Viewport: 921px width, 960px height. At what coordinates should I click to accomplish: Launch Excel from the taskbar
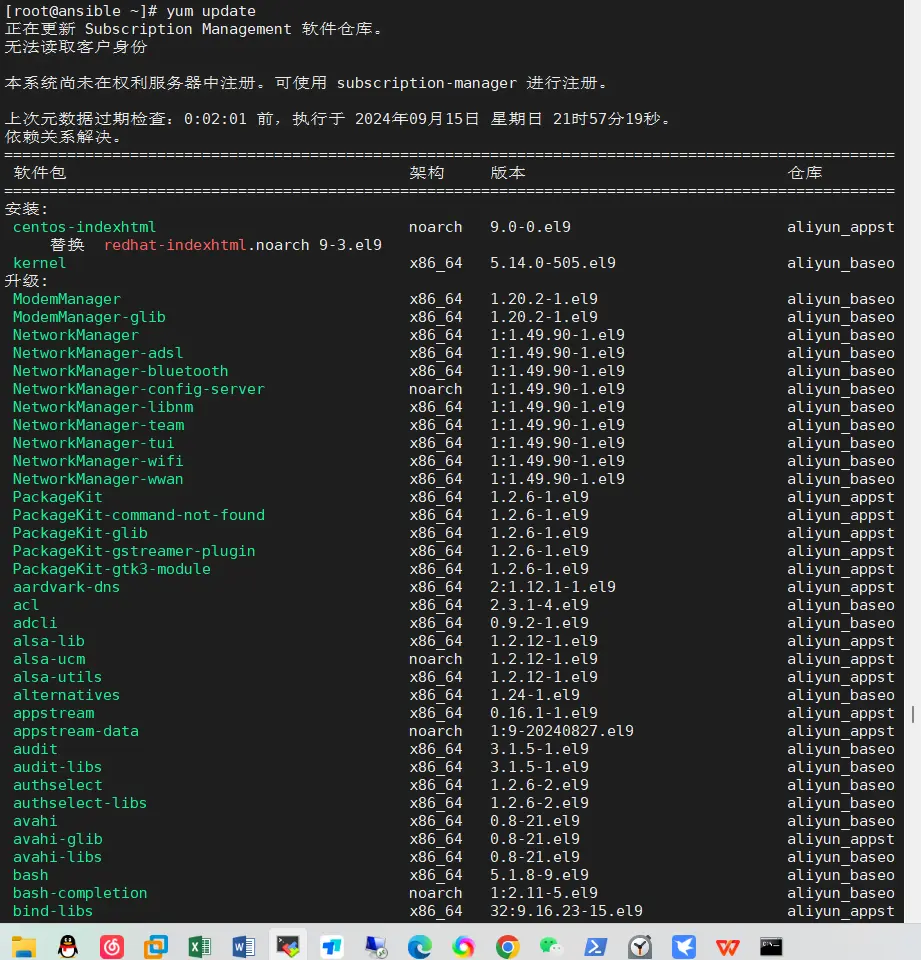(200, 946)
